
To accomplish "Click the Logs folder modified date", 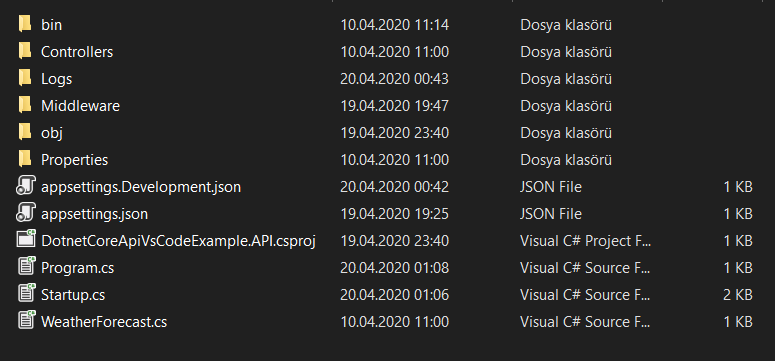I will pyautogui.click(x=394, y=79).
